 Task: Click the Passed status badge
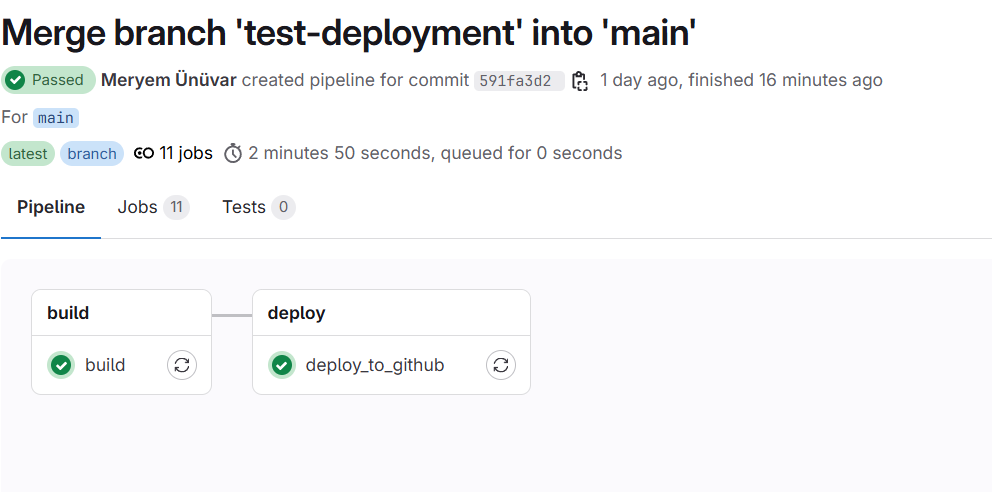49,80
